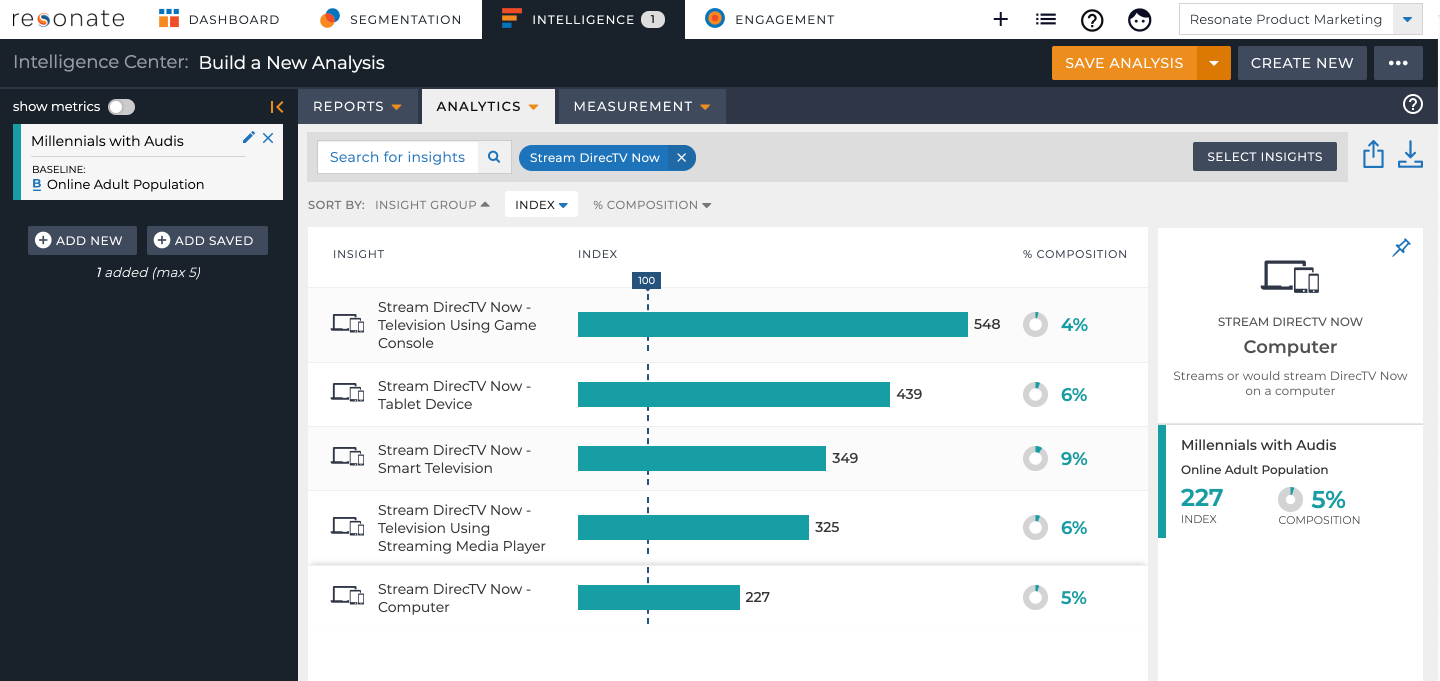Click the device icon beside Computer insight row
Viewport: 1440px width, 681px height.
347,596
